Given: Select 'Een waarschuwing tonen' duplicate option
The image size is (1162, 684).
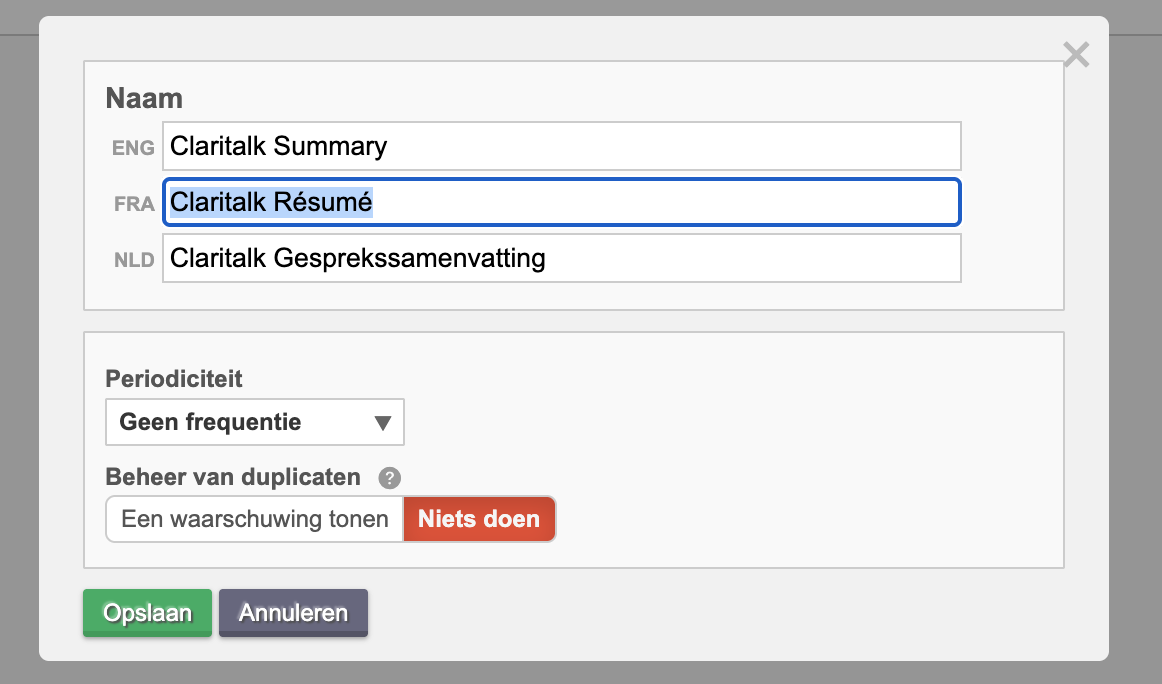Looking at the screenshot, I should coord(255,520).
